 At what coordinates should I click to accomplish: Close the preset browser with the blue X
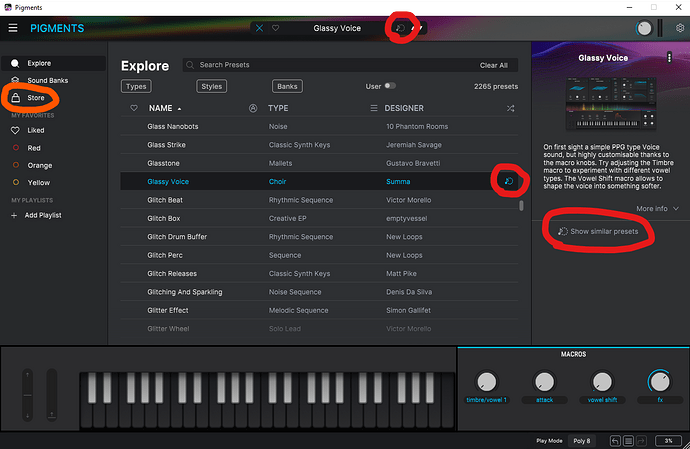tap(259, 28)
